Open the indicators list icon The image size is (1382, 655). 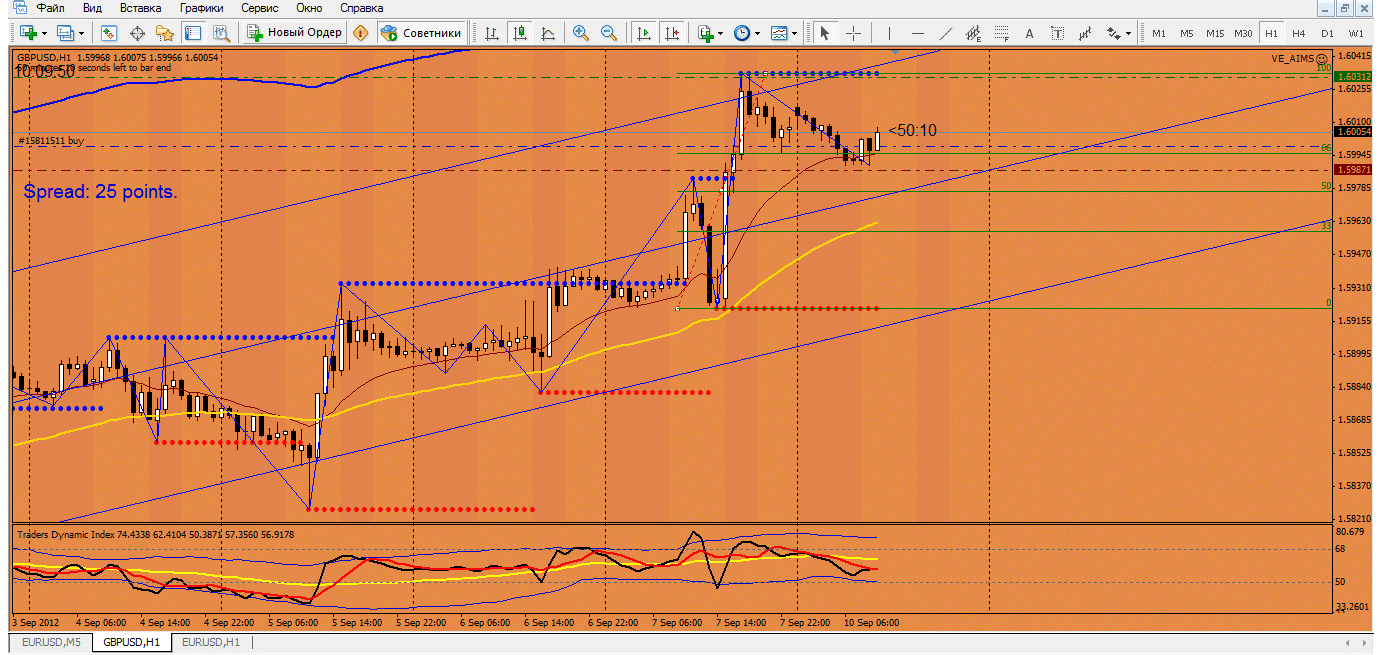[x=706, y=33]
